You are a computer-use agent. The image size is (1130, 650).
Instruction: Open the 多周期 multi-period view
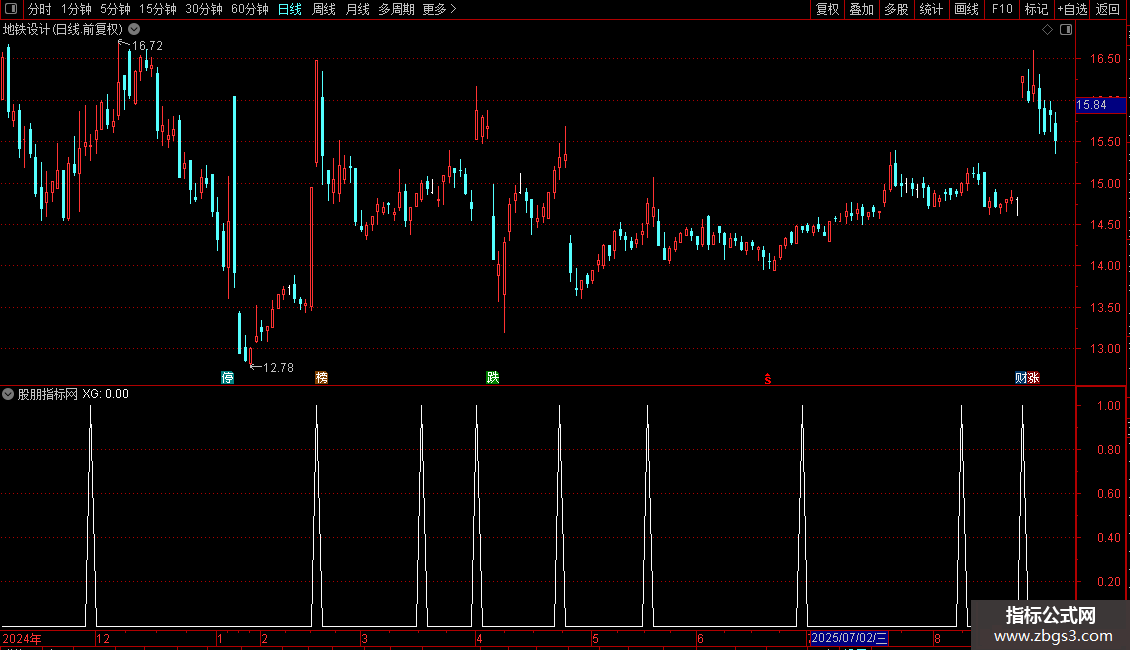[396, 9]
